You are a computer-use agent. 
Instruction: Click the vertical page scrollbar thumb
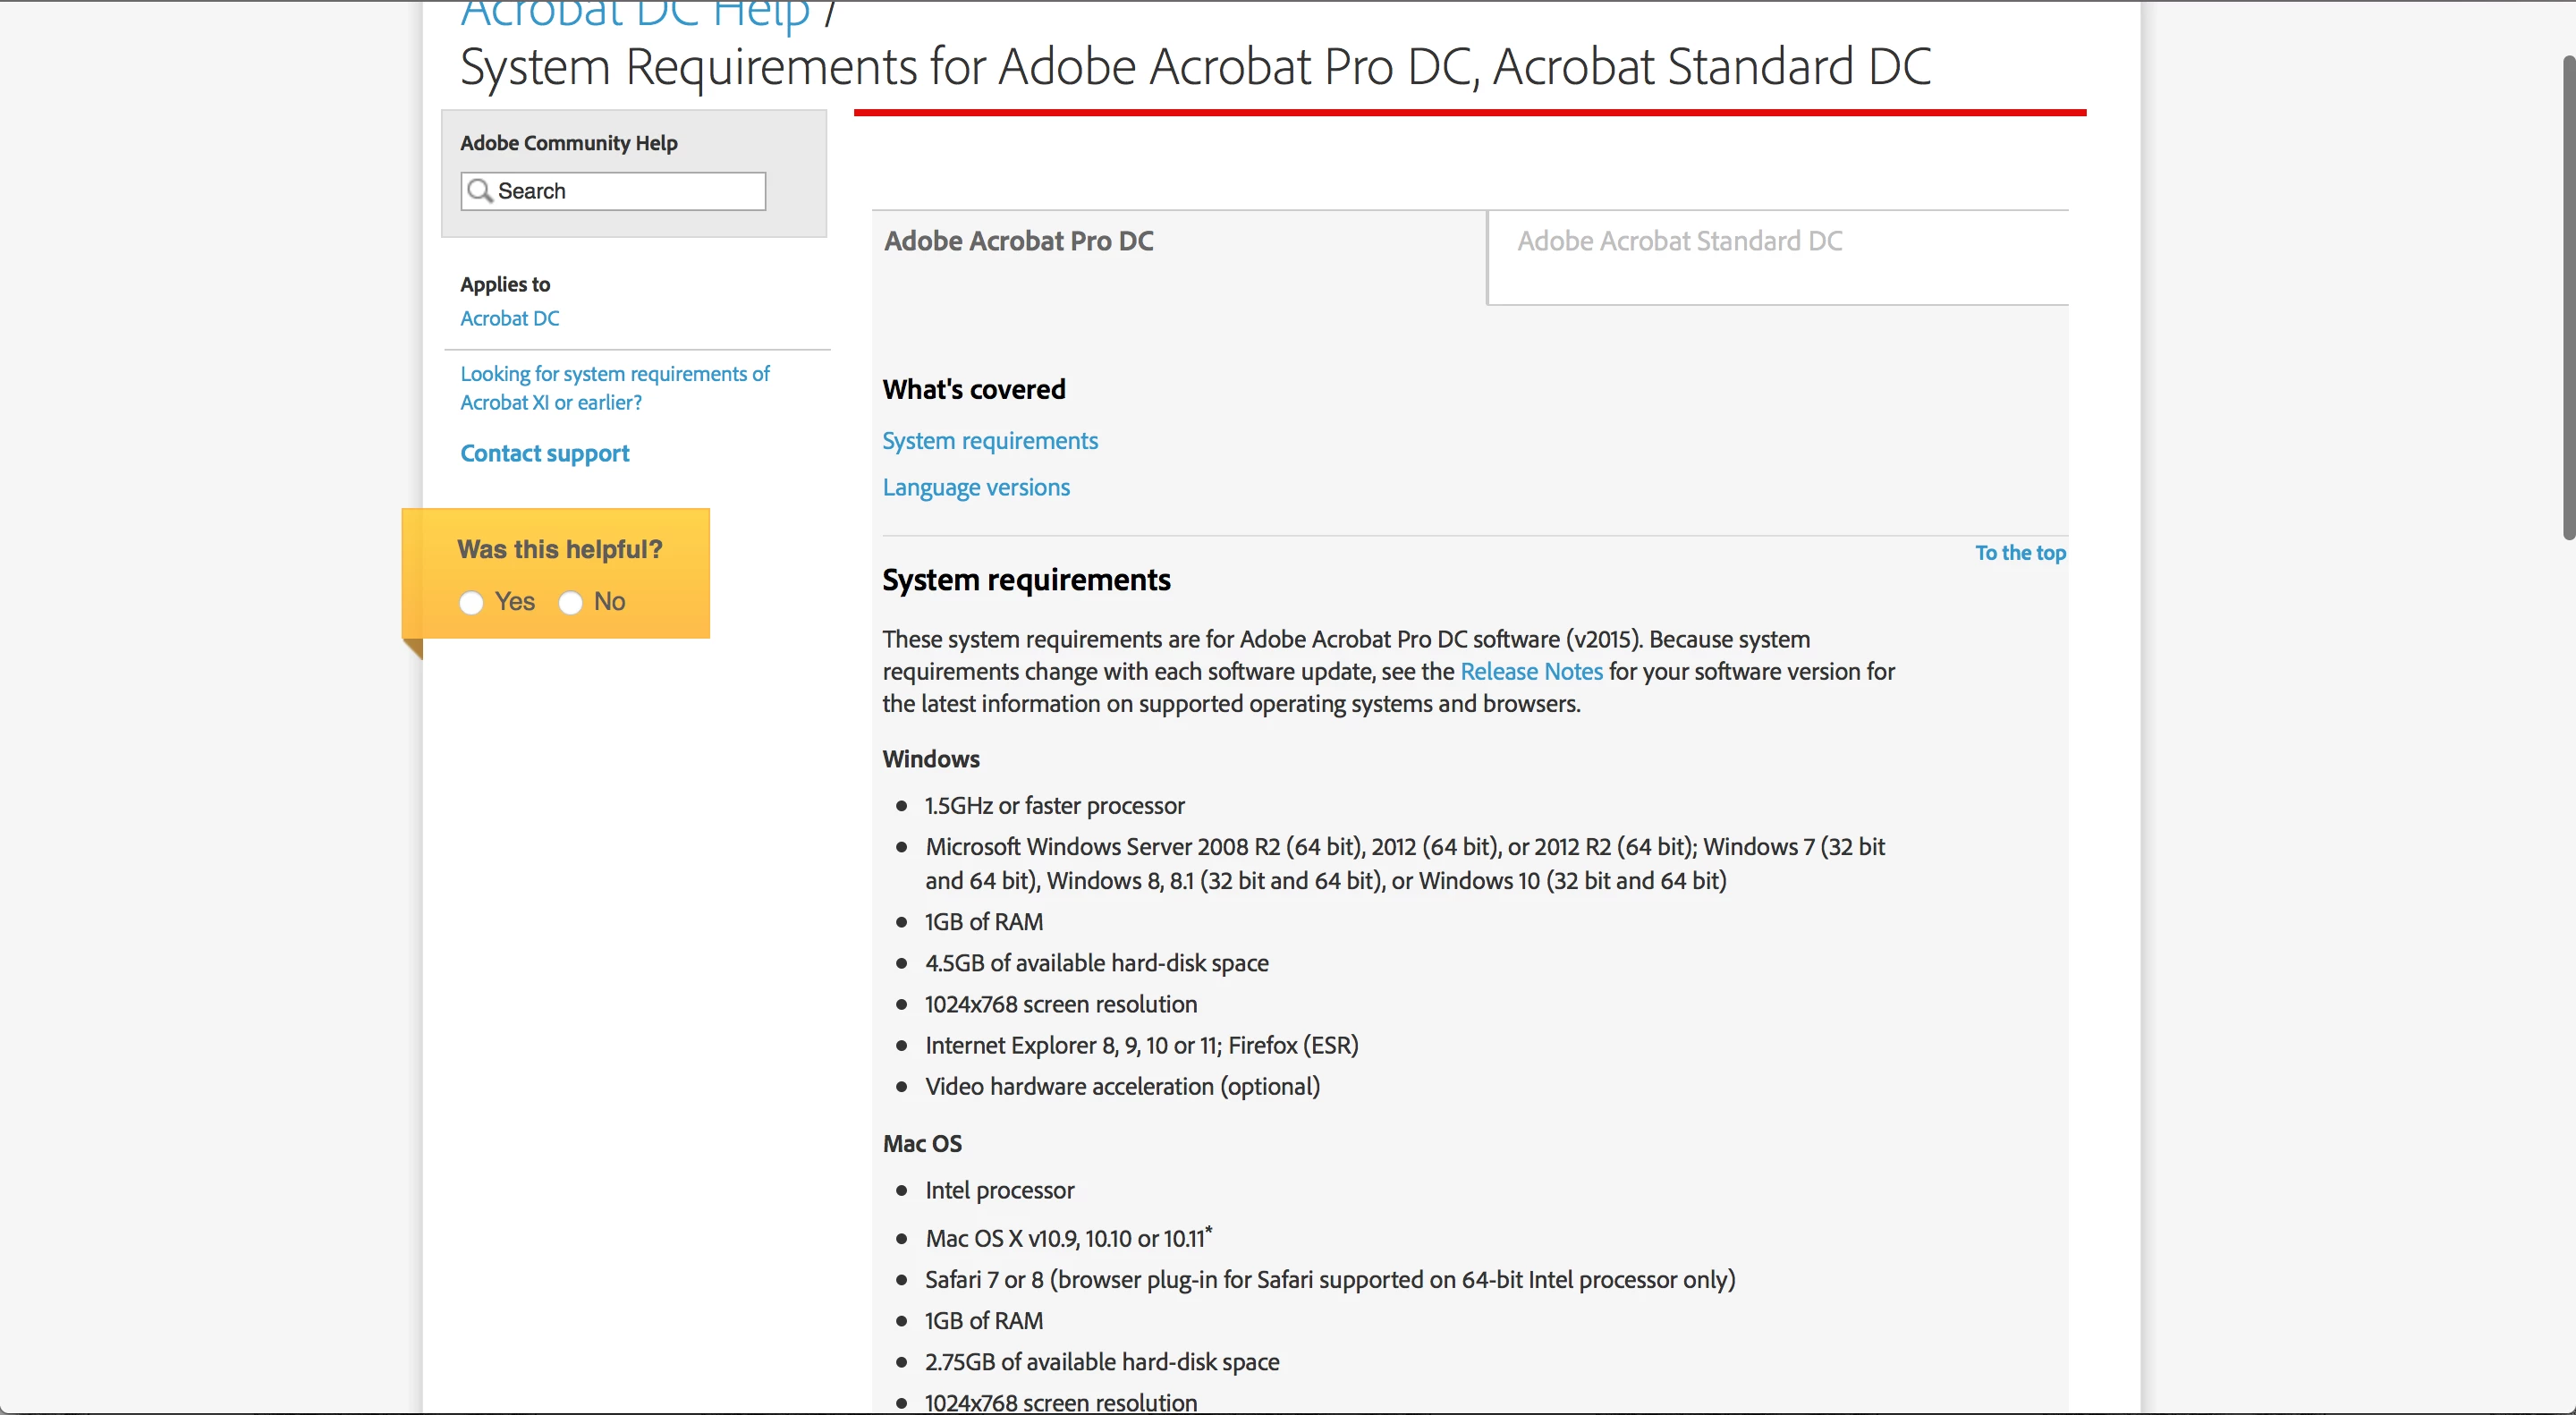2568,300
